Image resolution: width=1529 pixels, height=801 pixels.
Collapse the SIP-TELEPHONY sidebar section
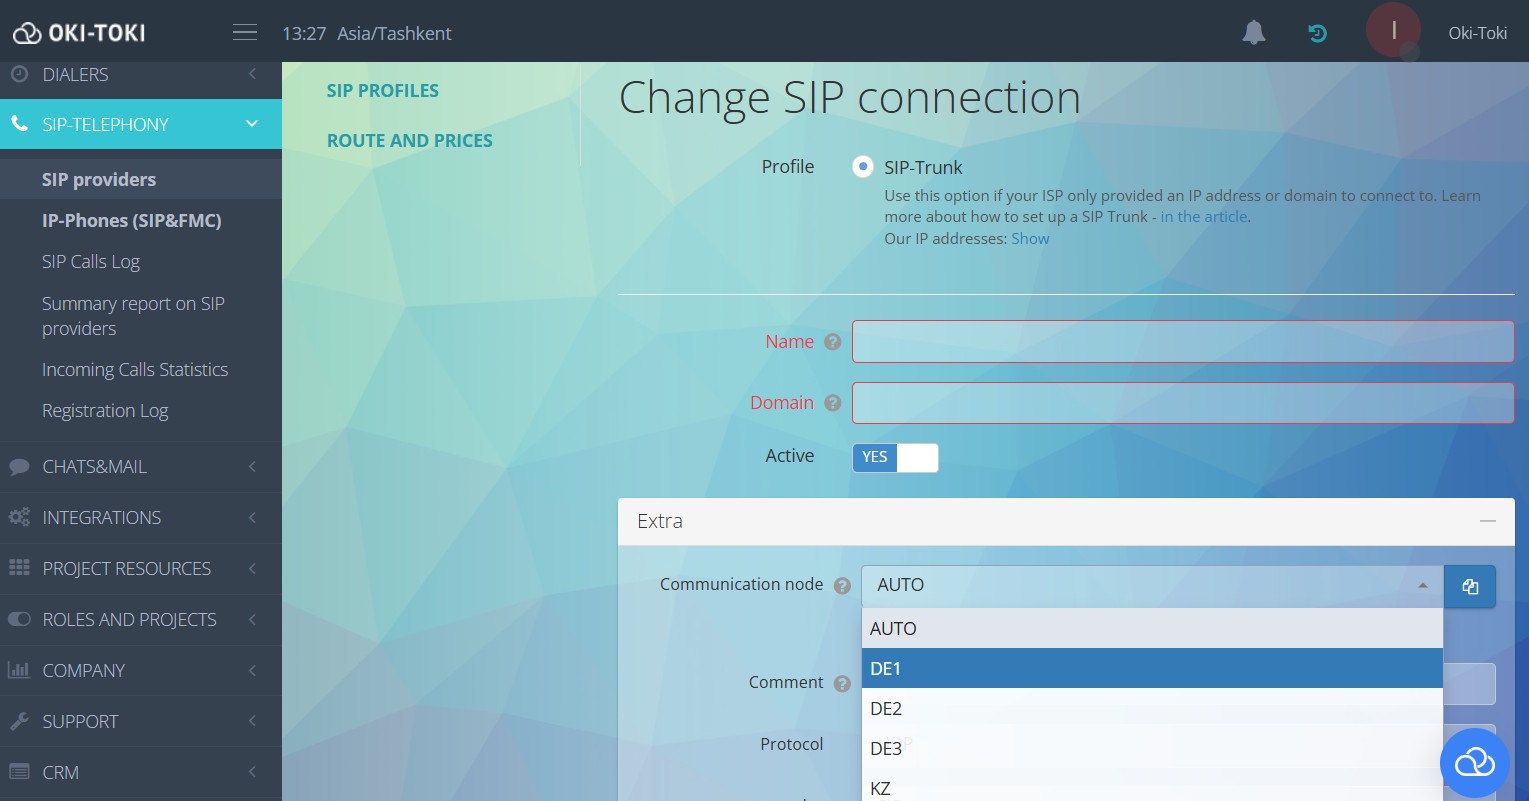[x=140, y=124]
